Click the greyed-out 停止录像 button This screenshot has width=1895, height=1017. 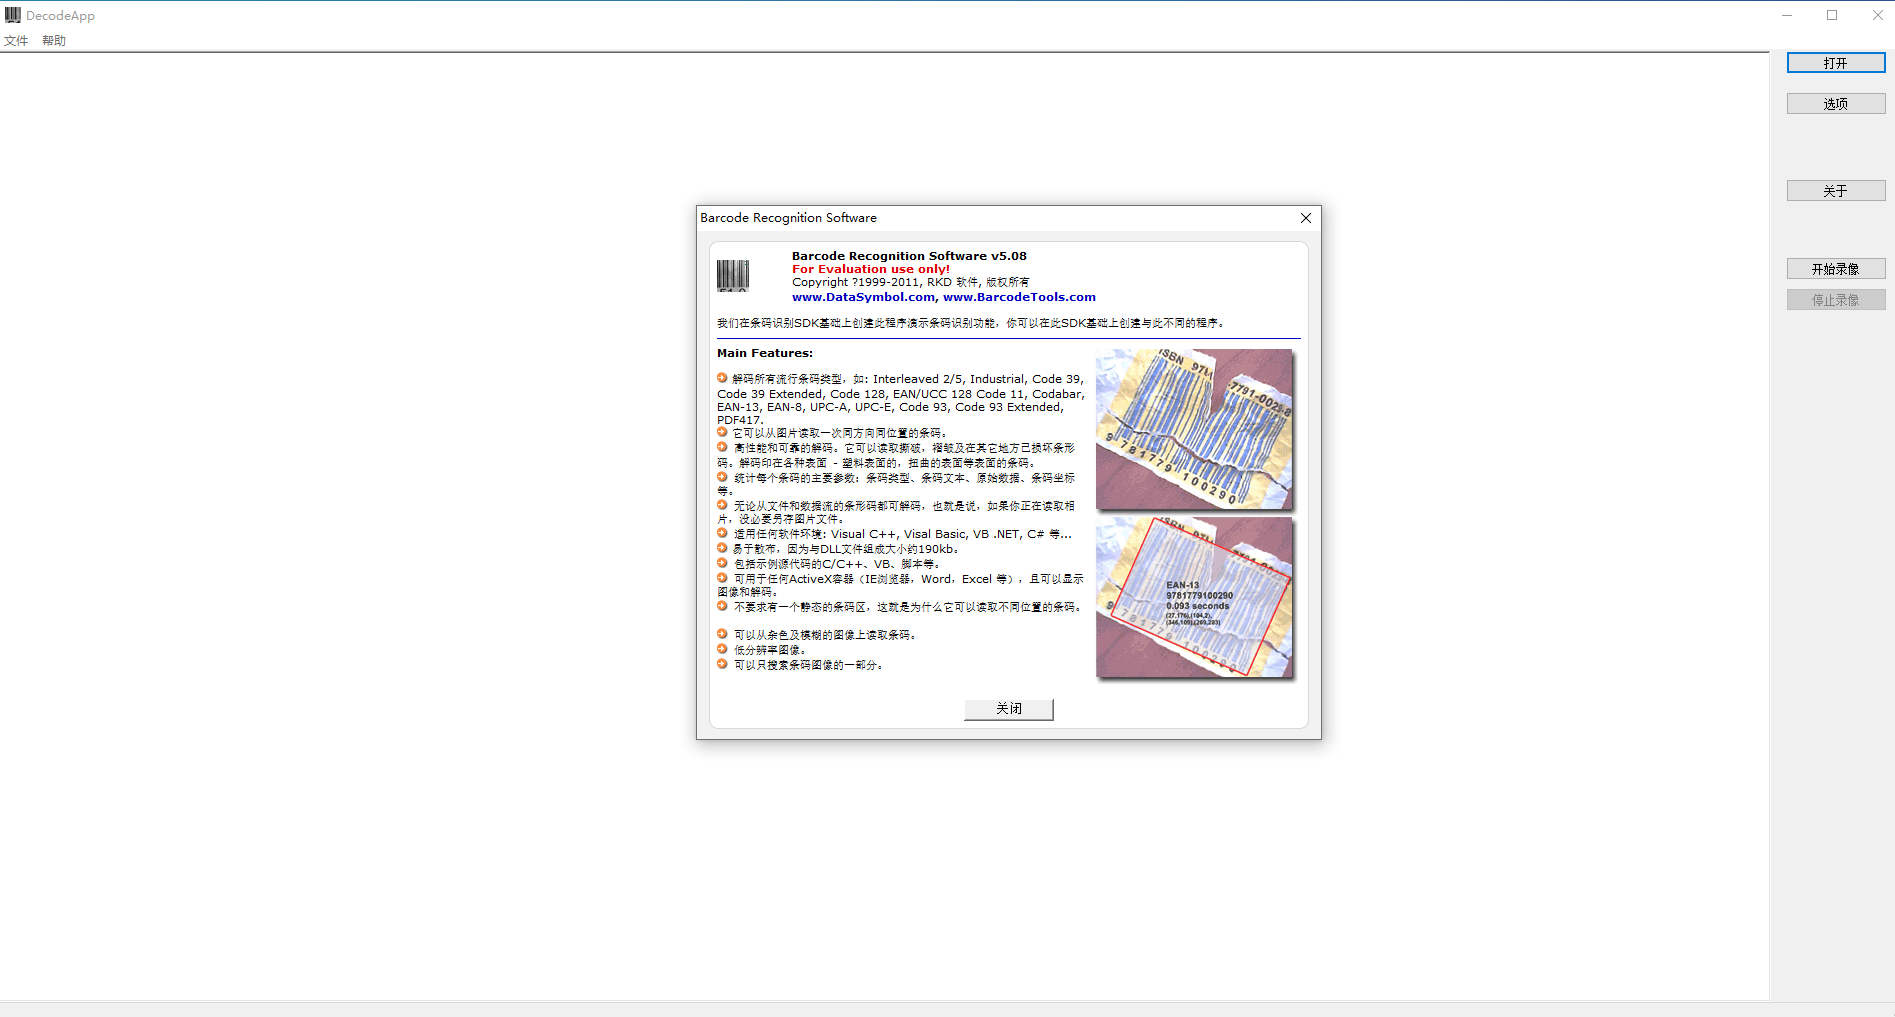coord(1835,300)
